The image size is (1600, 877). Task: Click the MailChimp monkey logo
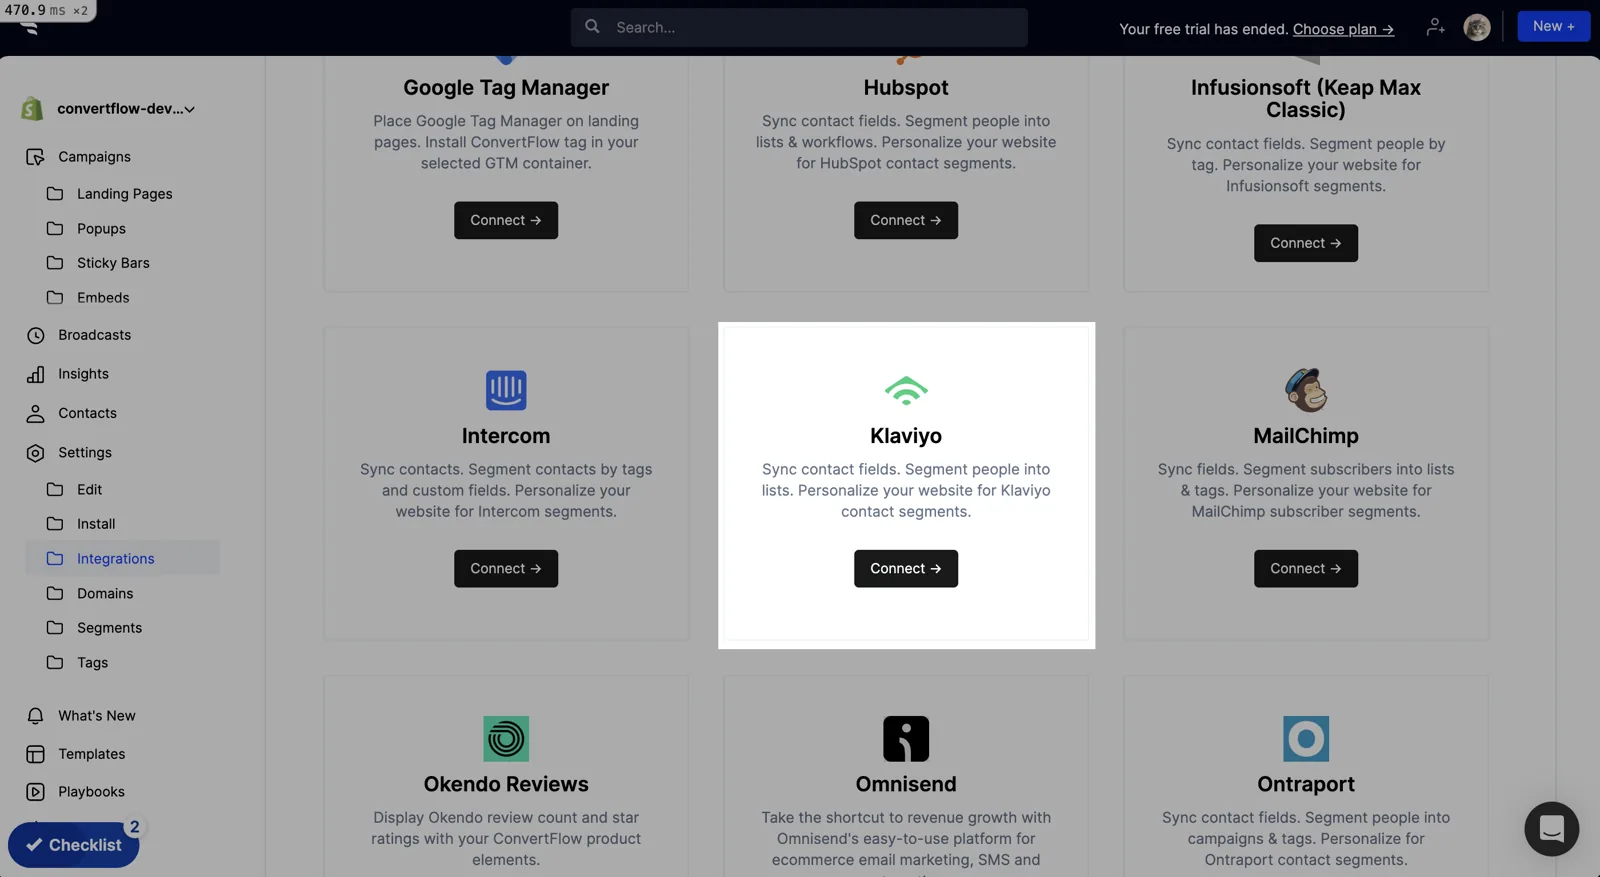(1306, 390)
